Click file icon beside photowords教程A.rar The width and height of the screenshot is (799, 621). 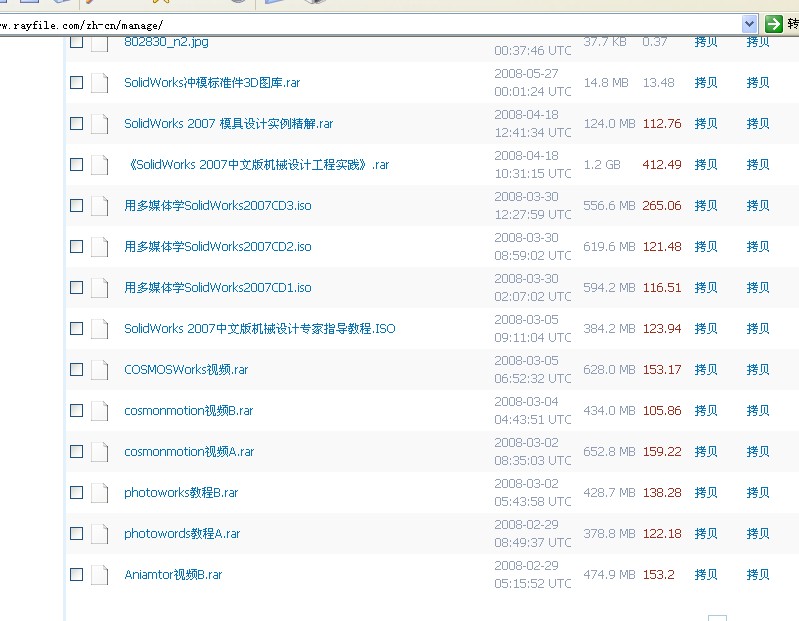point(99,534)
